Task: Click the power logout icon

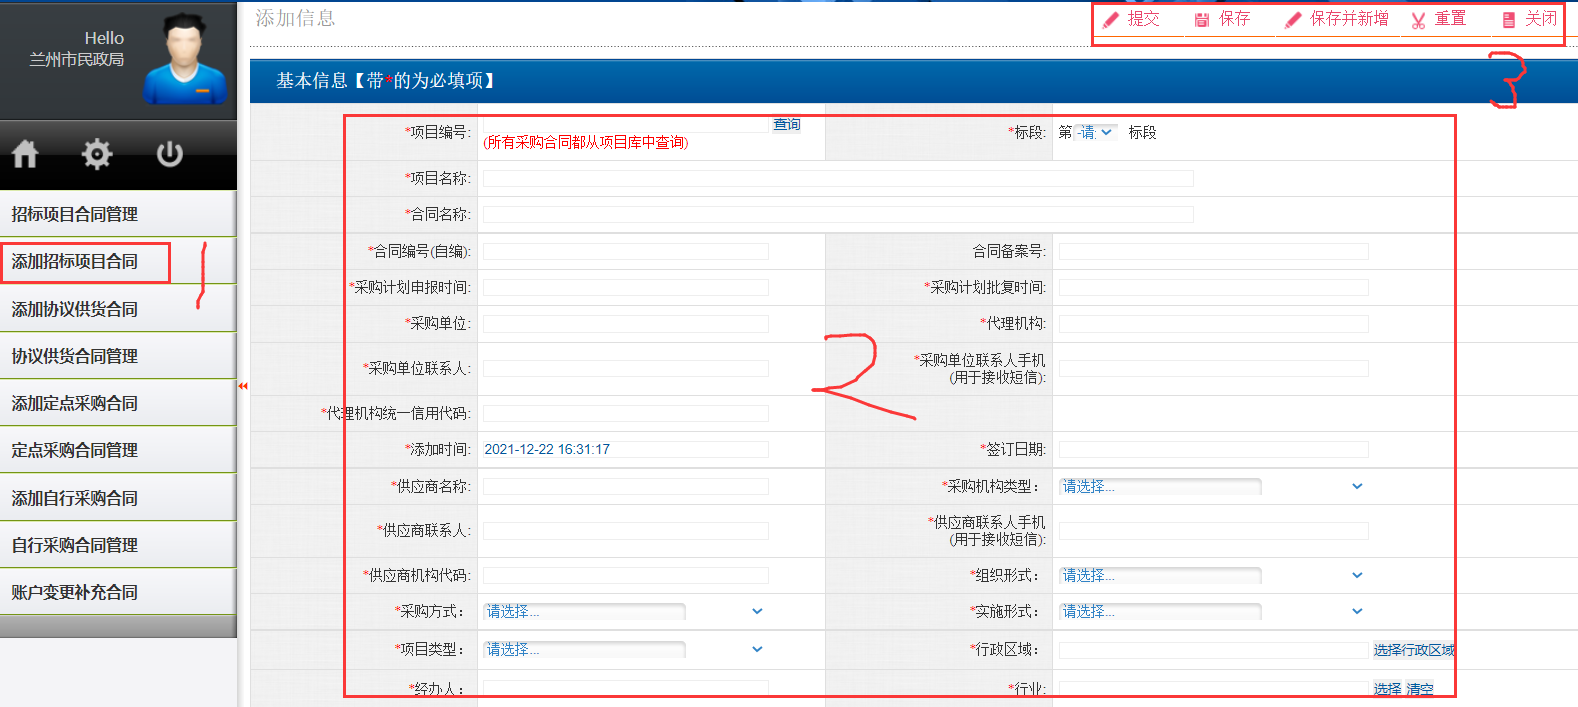Action: point(169,154)
